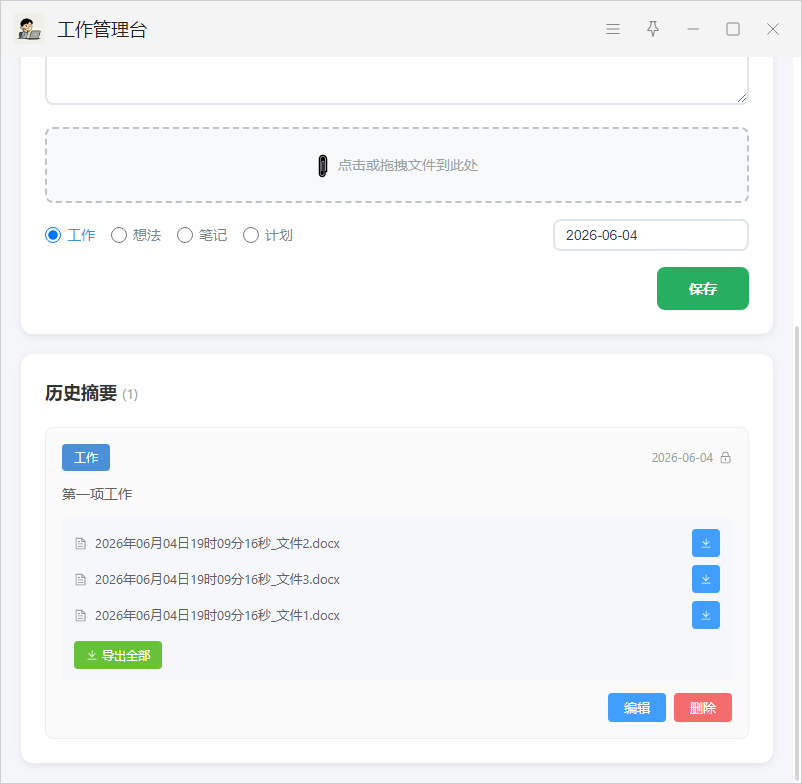Click the grey date 2026-06-04 on the card
The height and width of the screenshot is (784, 802).
682,457
